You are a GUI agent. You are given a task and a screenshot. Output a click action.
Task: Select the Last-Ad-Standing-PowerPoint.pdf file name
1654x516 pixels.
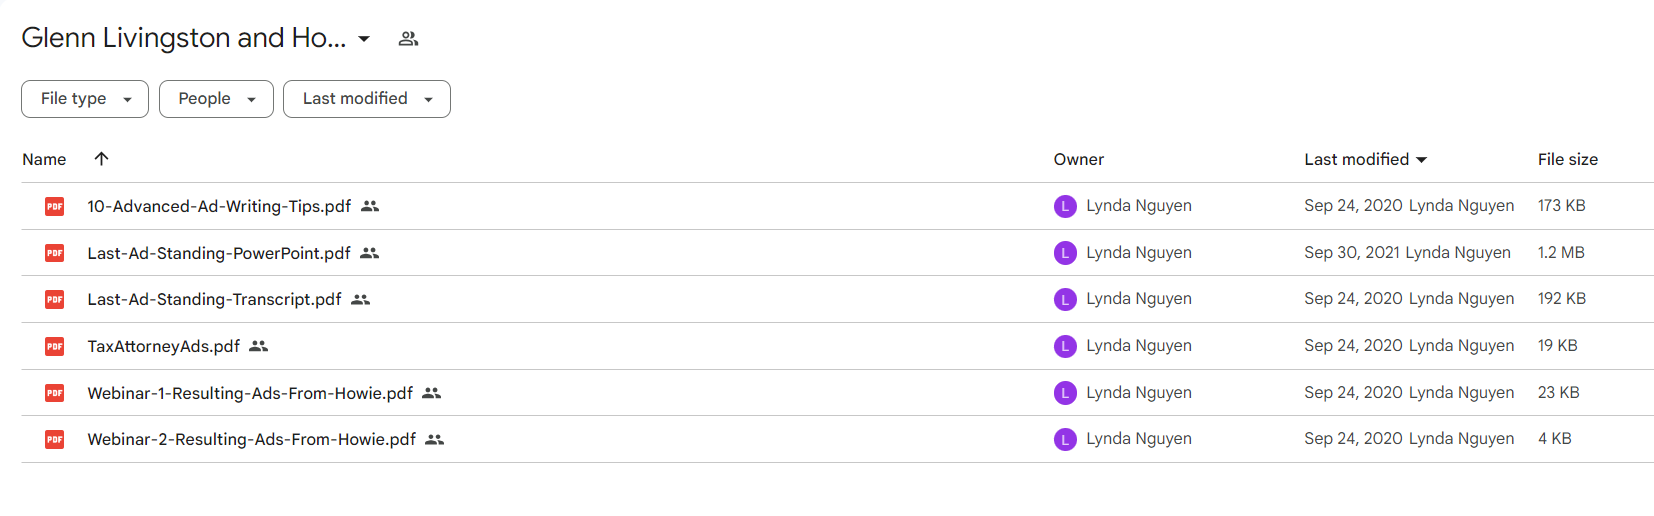[219, 253]
